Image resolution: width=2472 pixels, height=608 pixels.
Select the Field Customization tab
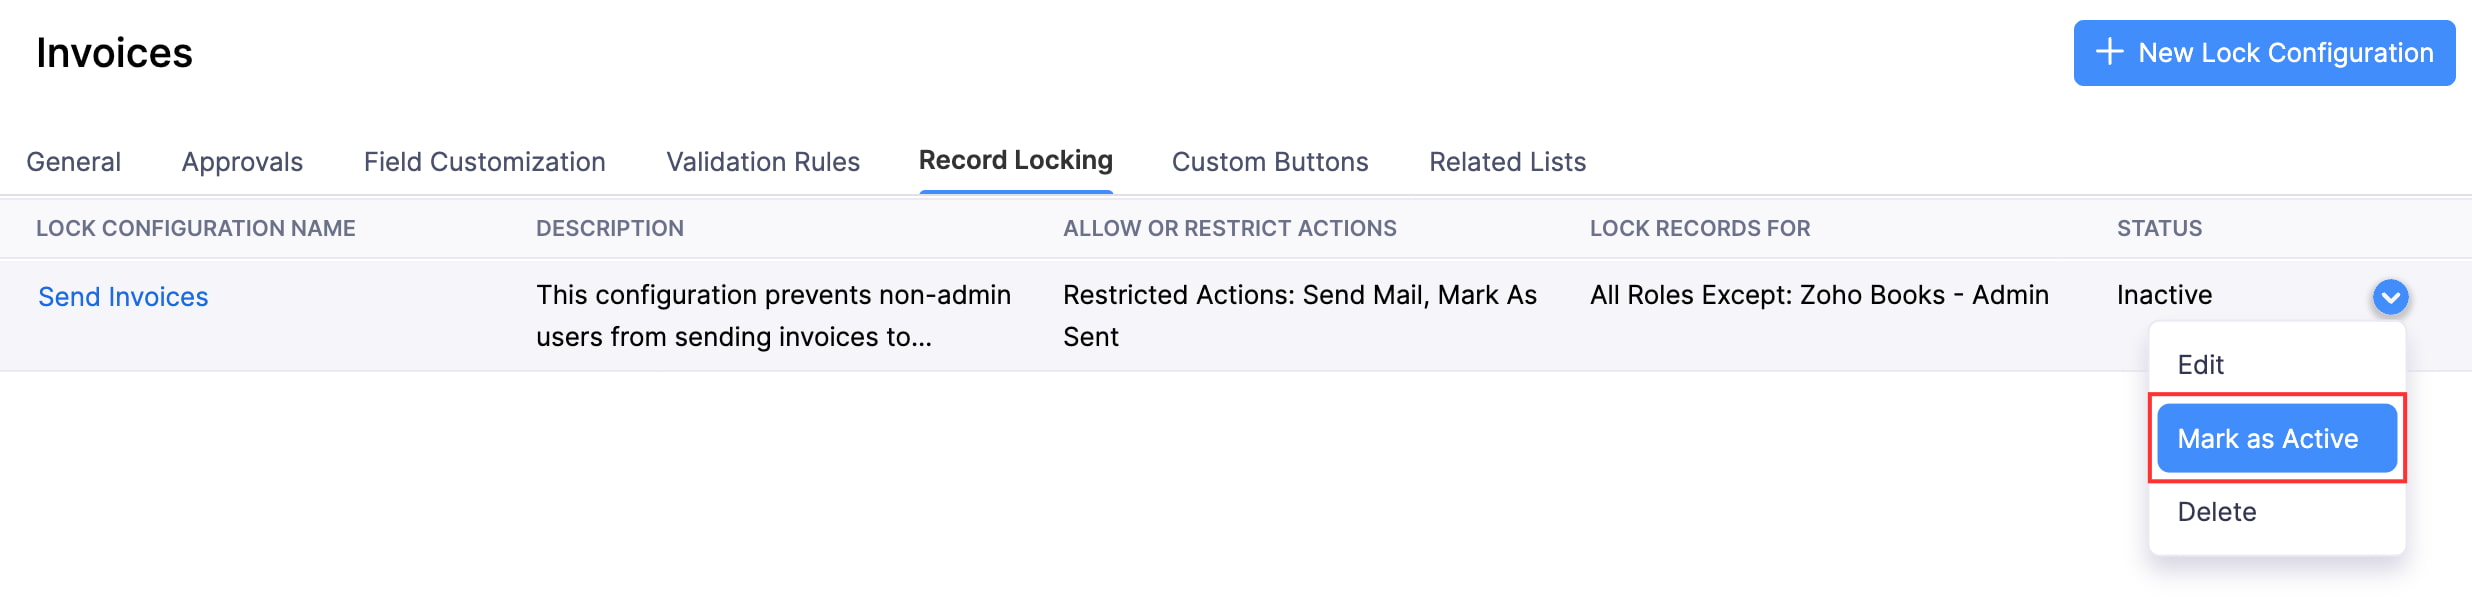tap(485, 161)
